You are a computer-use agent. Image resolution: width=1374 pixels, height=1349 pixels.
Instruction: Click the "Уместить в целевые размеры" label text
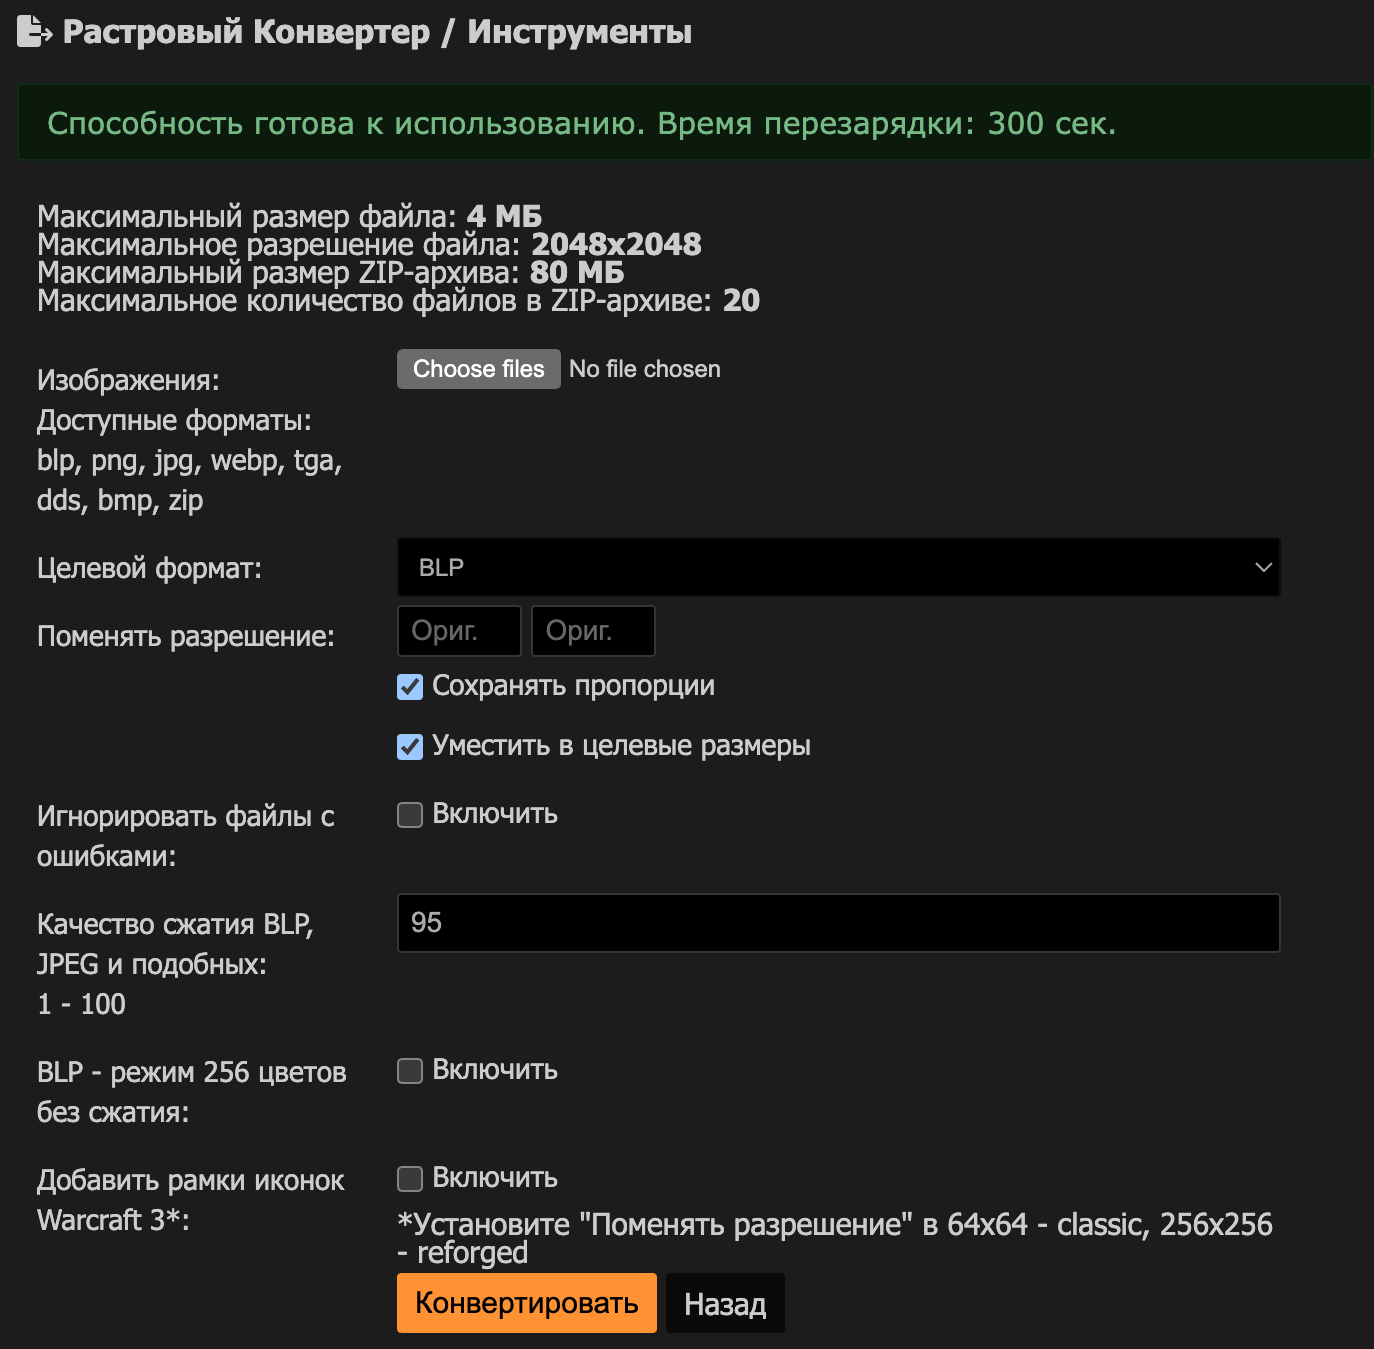click(621, 746)
